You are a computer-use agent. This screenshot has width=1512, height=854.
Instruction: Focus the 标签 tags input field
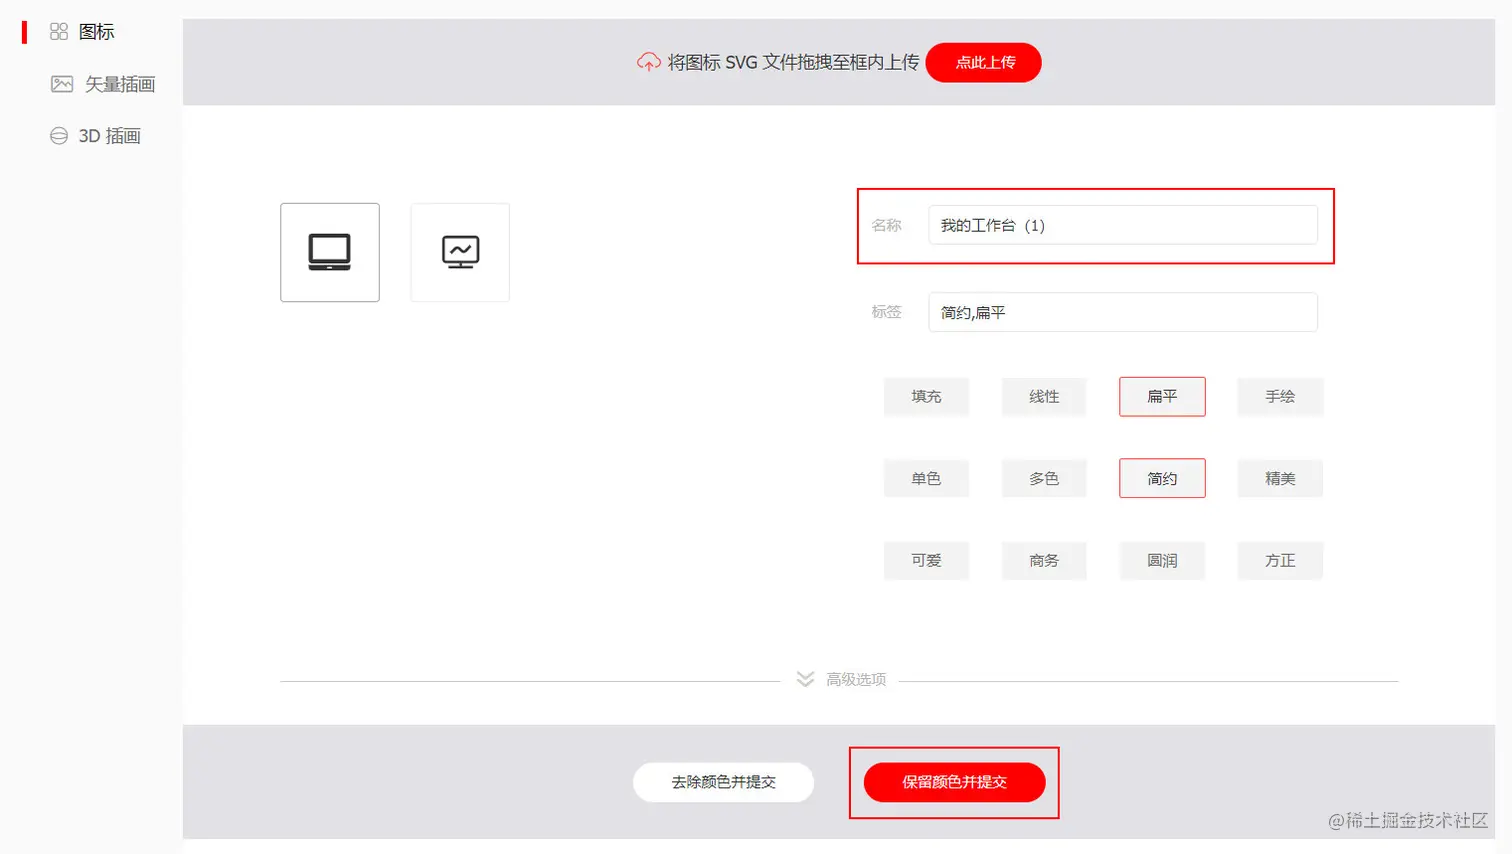coord(1122,312)
